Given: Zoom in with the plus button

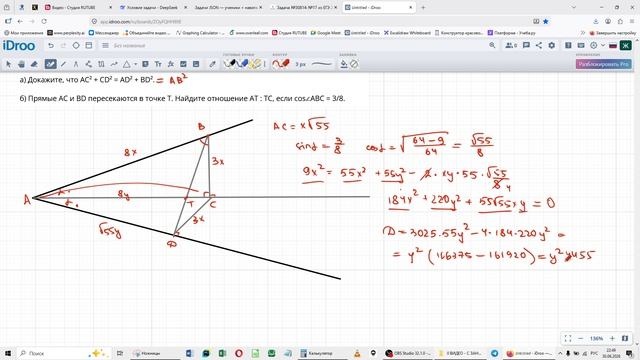Looking at the screenshot, I should tap(612, 338).
